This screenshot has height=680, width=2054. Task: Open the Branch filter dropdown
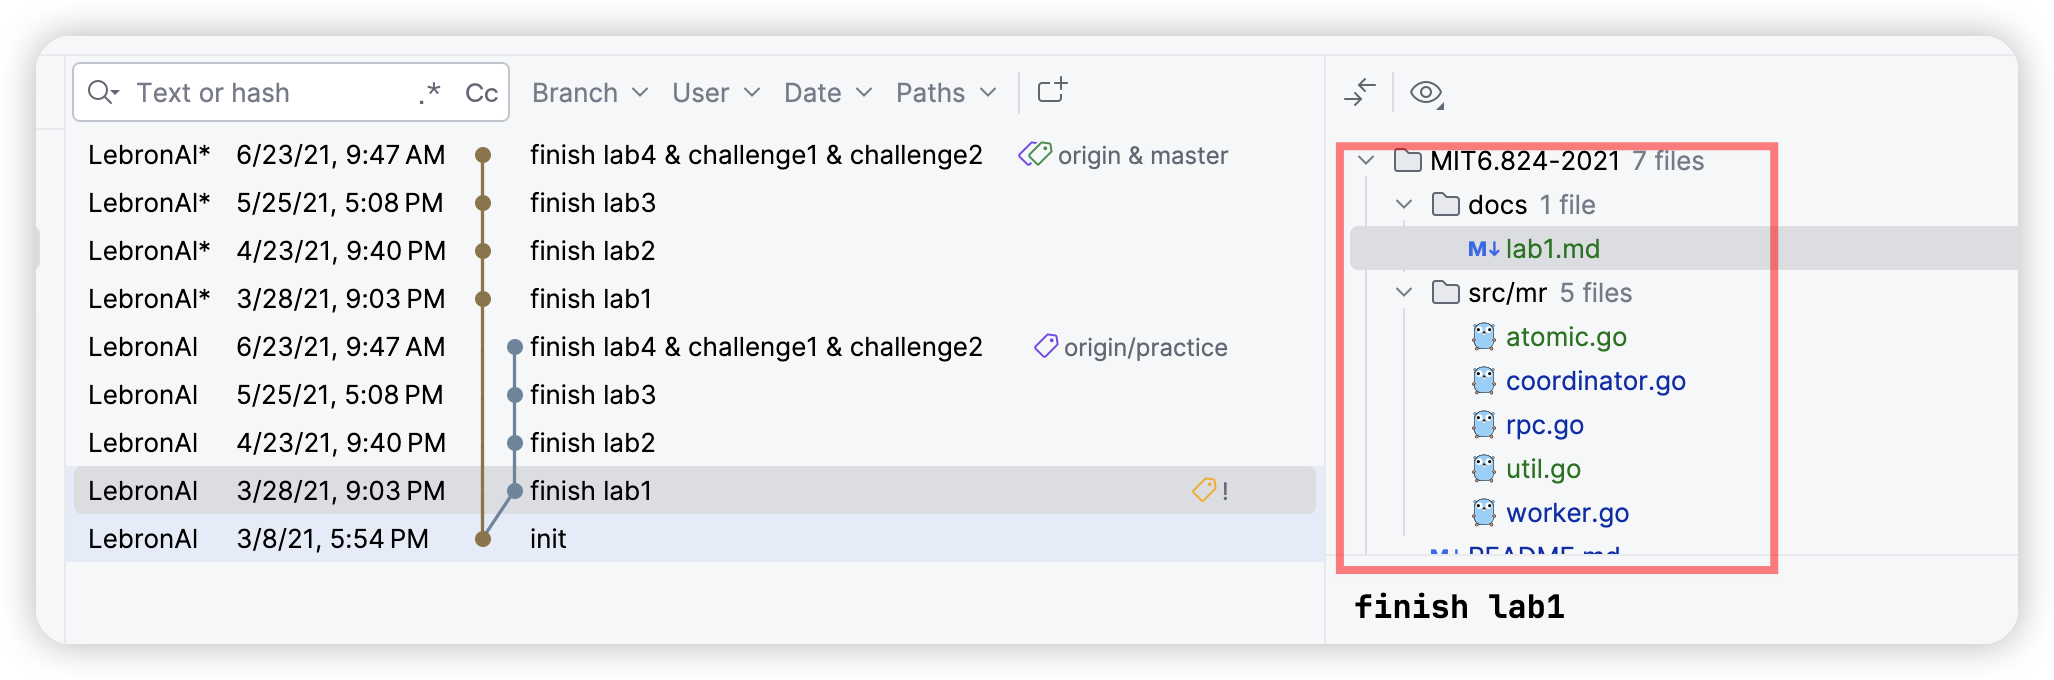(x=590, y=93)
